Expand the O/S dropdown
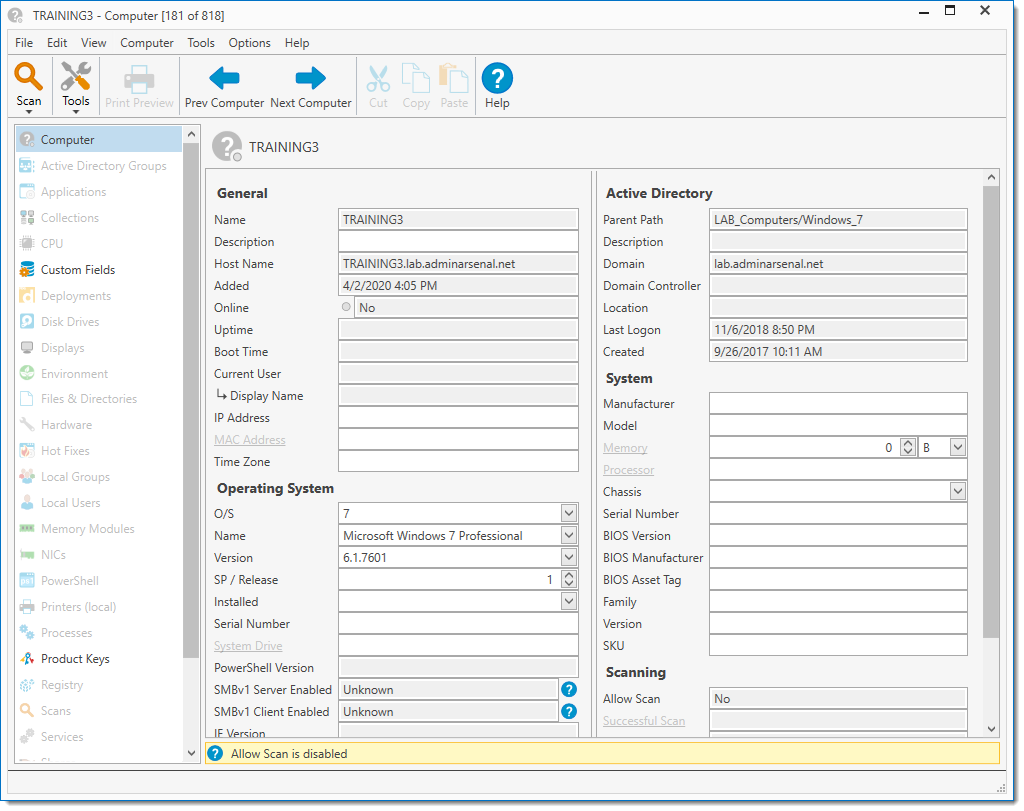The width and height of the screenshot is (1024, 811). (568, 514)
